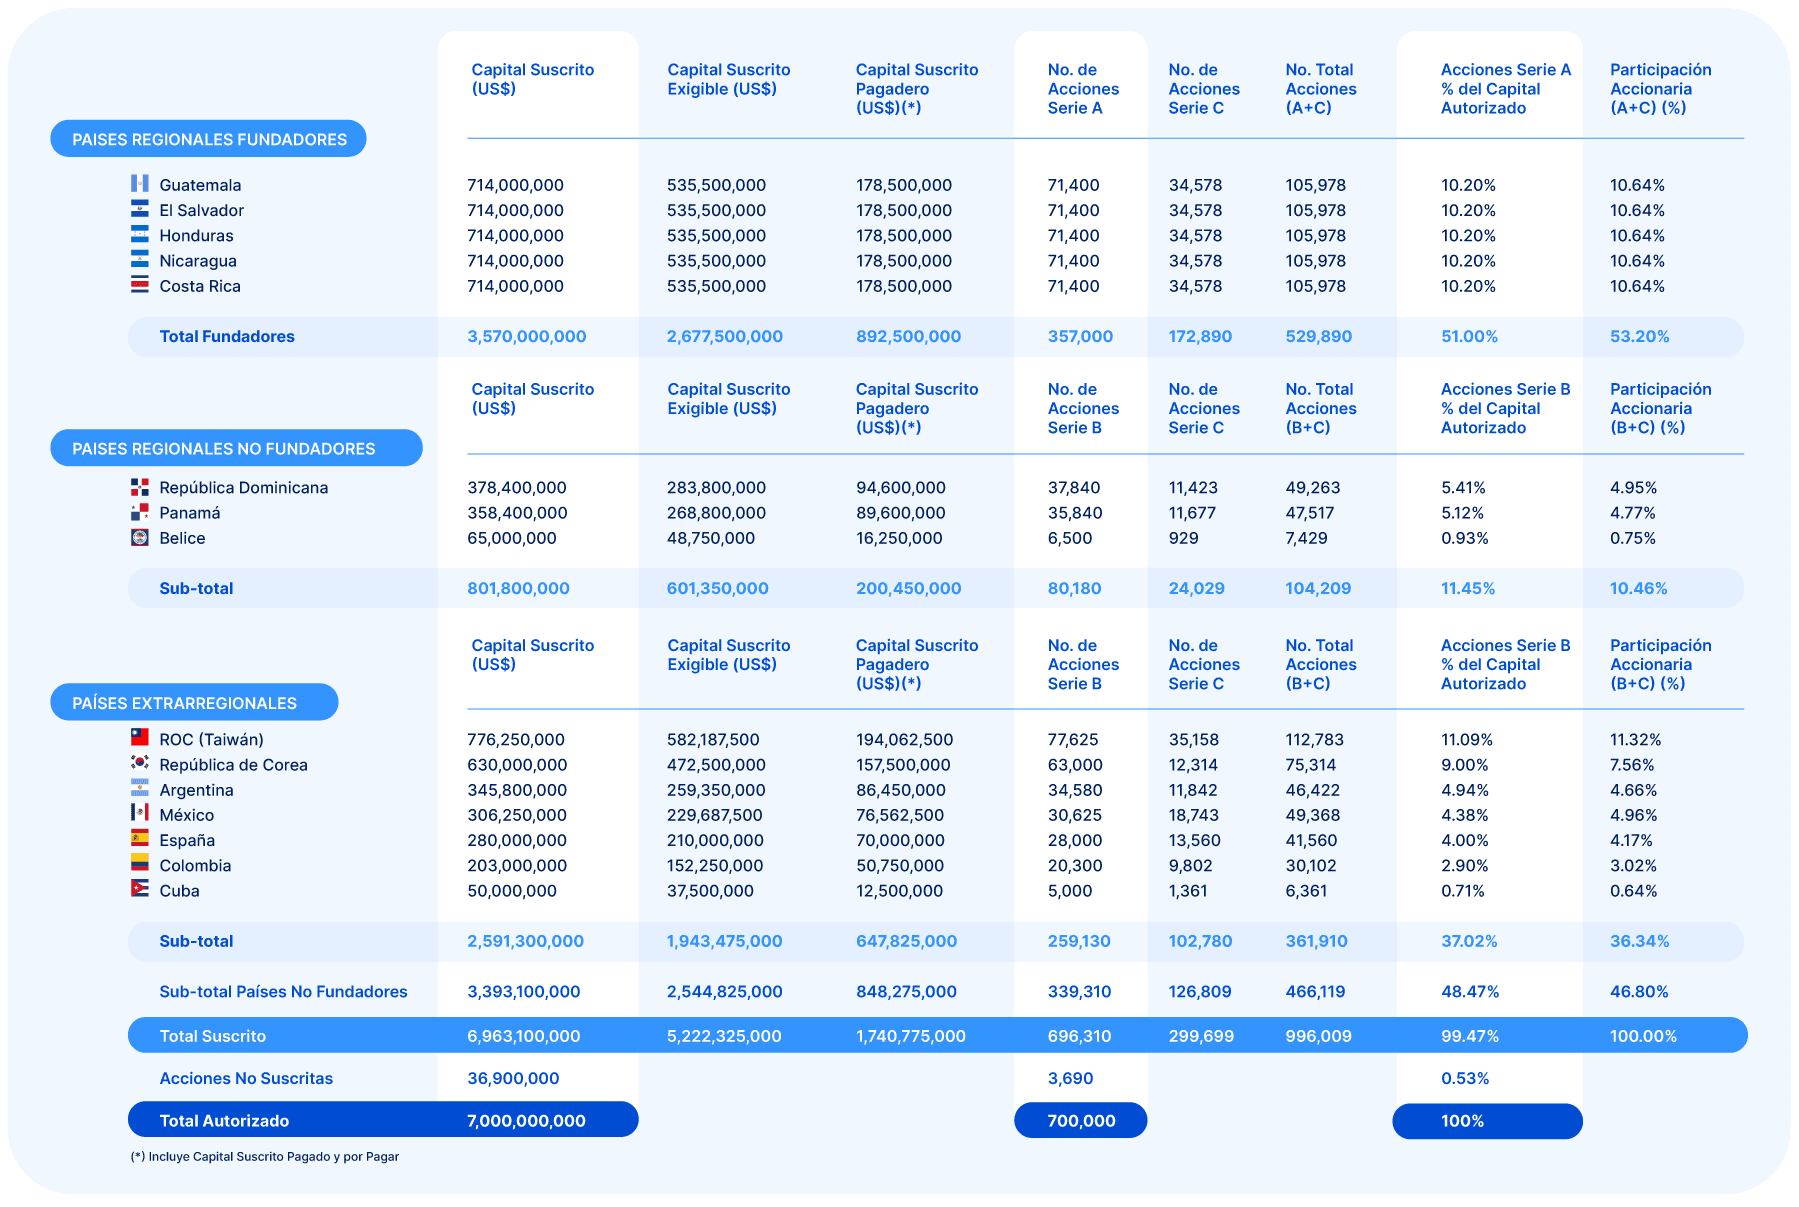Select the Total Fundadores row label

tap(227, 336)
